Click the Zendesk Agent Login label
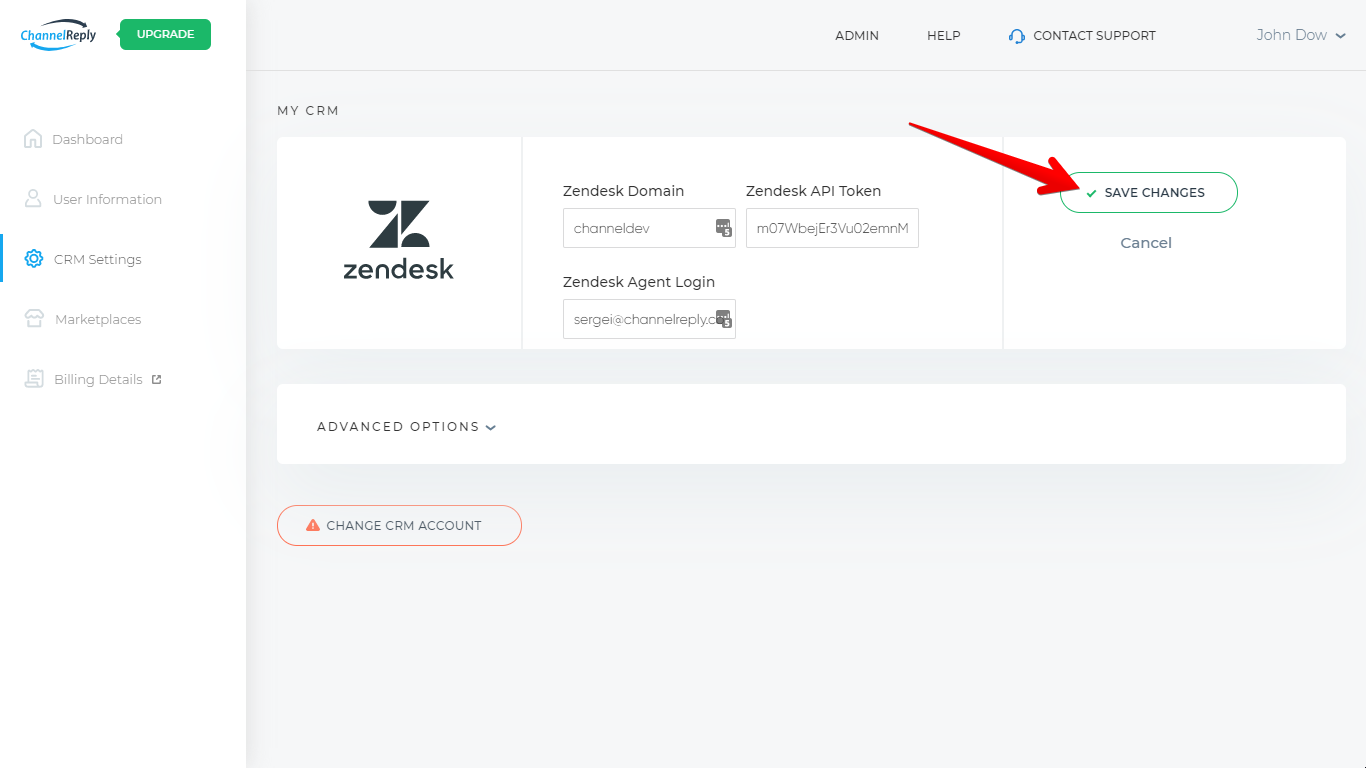The height and width of the screenshot is (768, 1366). point(639,282)
